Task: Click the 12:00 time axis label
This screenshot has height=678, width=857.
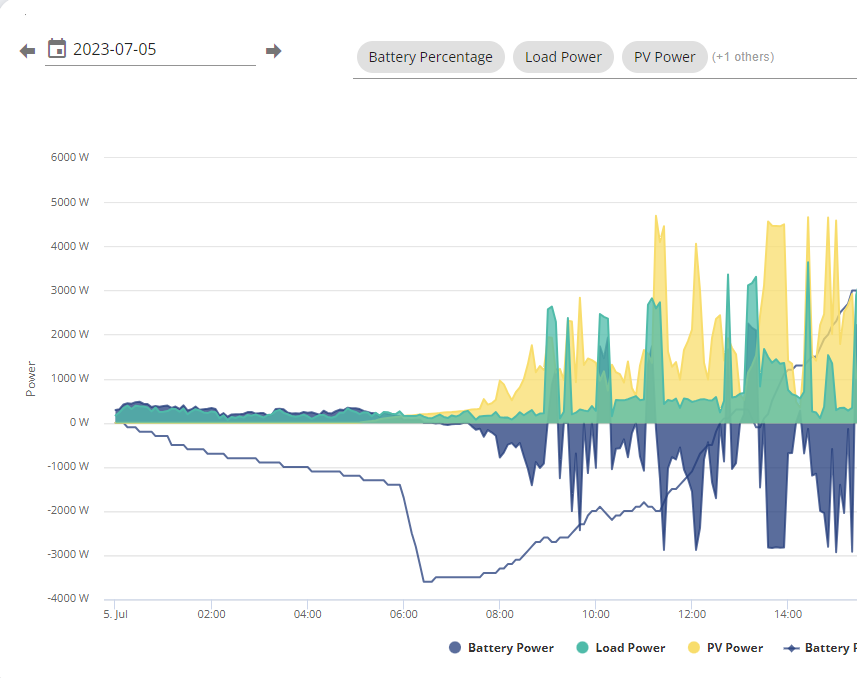Action: [x=692, y=614]
